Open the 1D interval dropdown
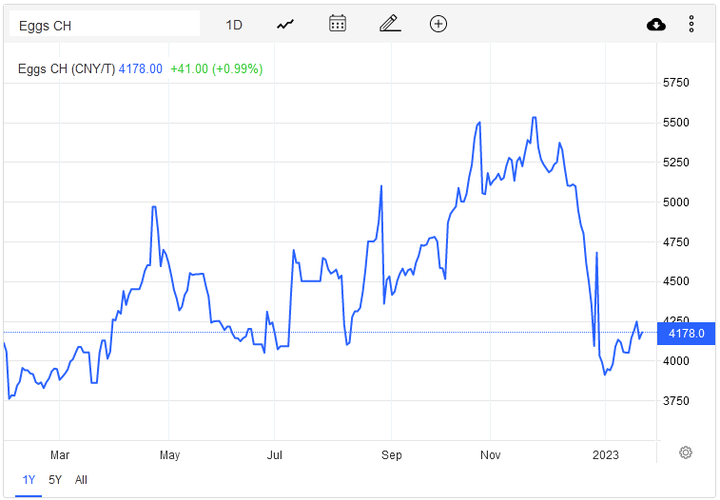 pos(234,25)
